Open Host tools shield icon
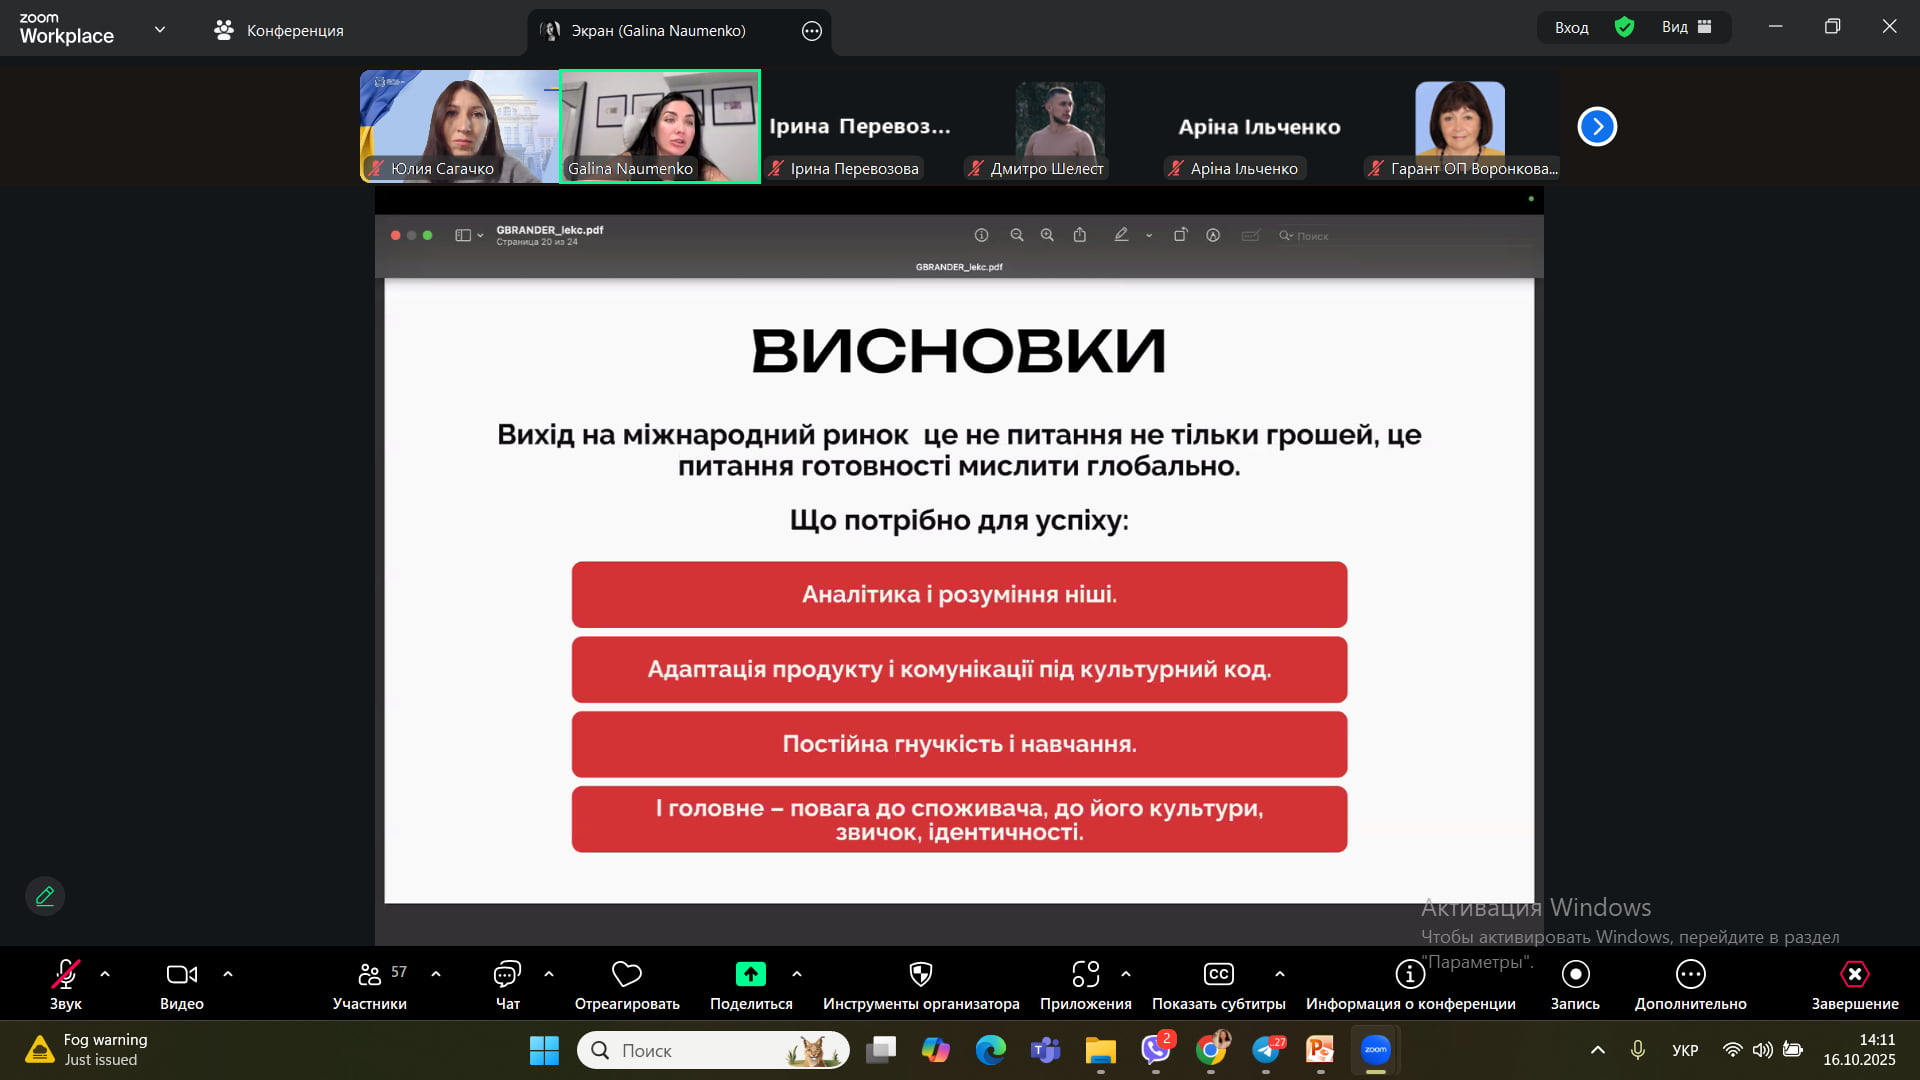This screenshot has width=1920, height=1080. click(x=920, y=975)
